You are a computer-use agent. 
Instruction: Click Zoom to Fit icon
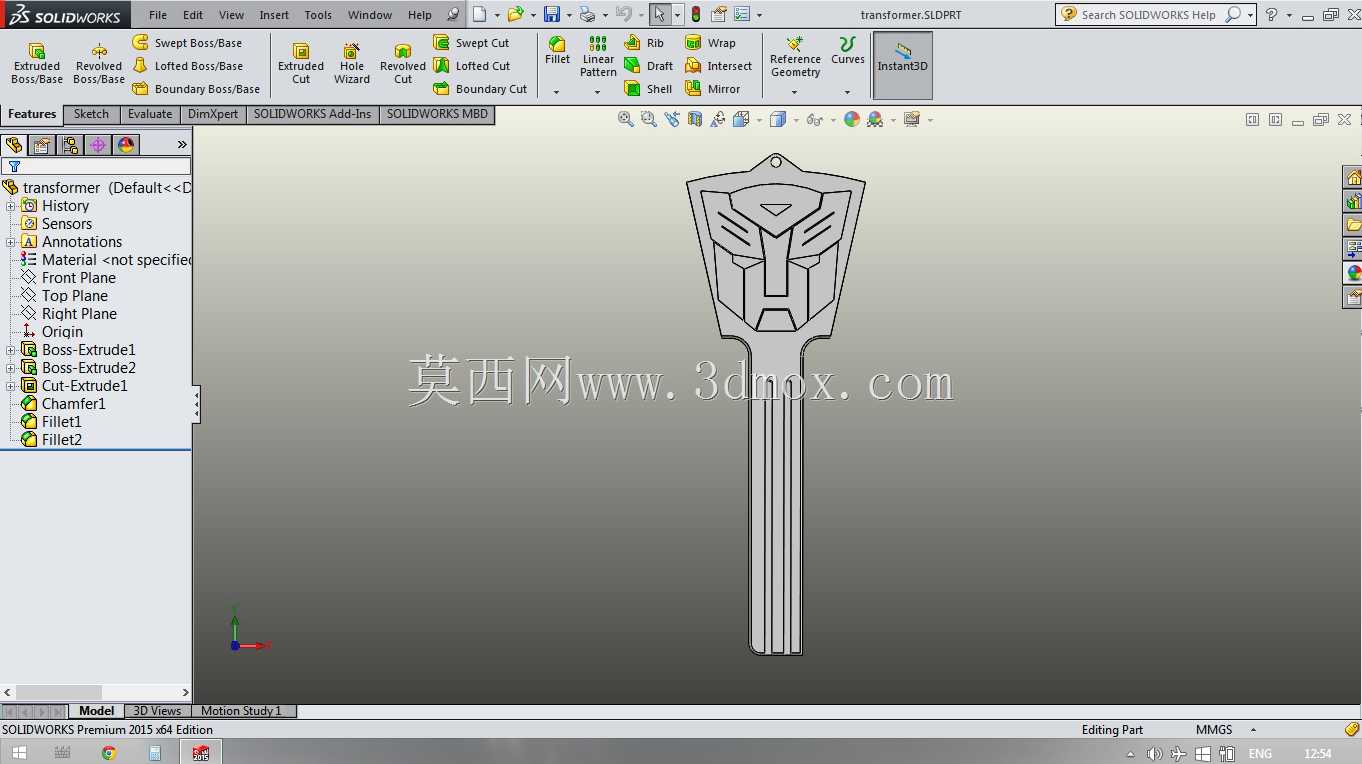click(x=626, y=119)
